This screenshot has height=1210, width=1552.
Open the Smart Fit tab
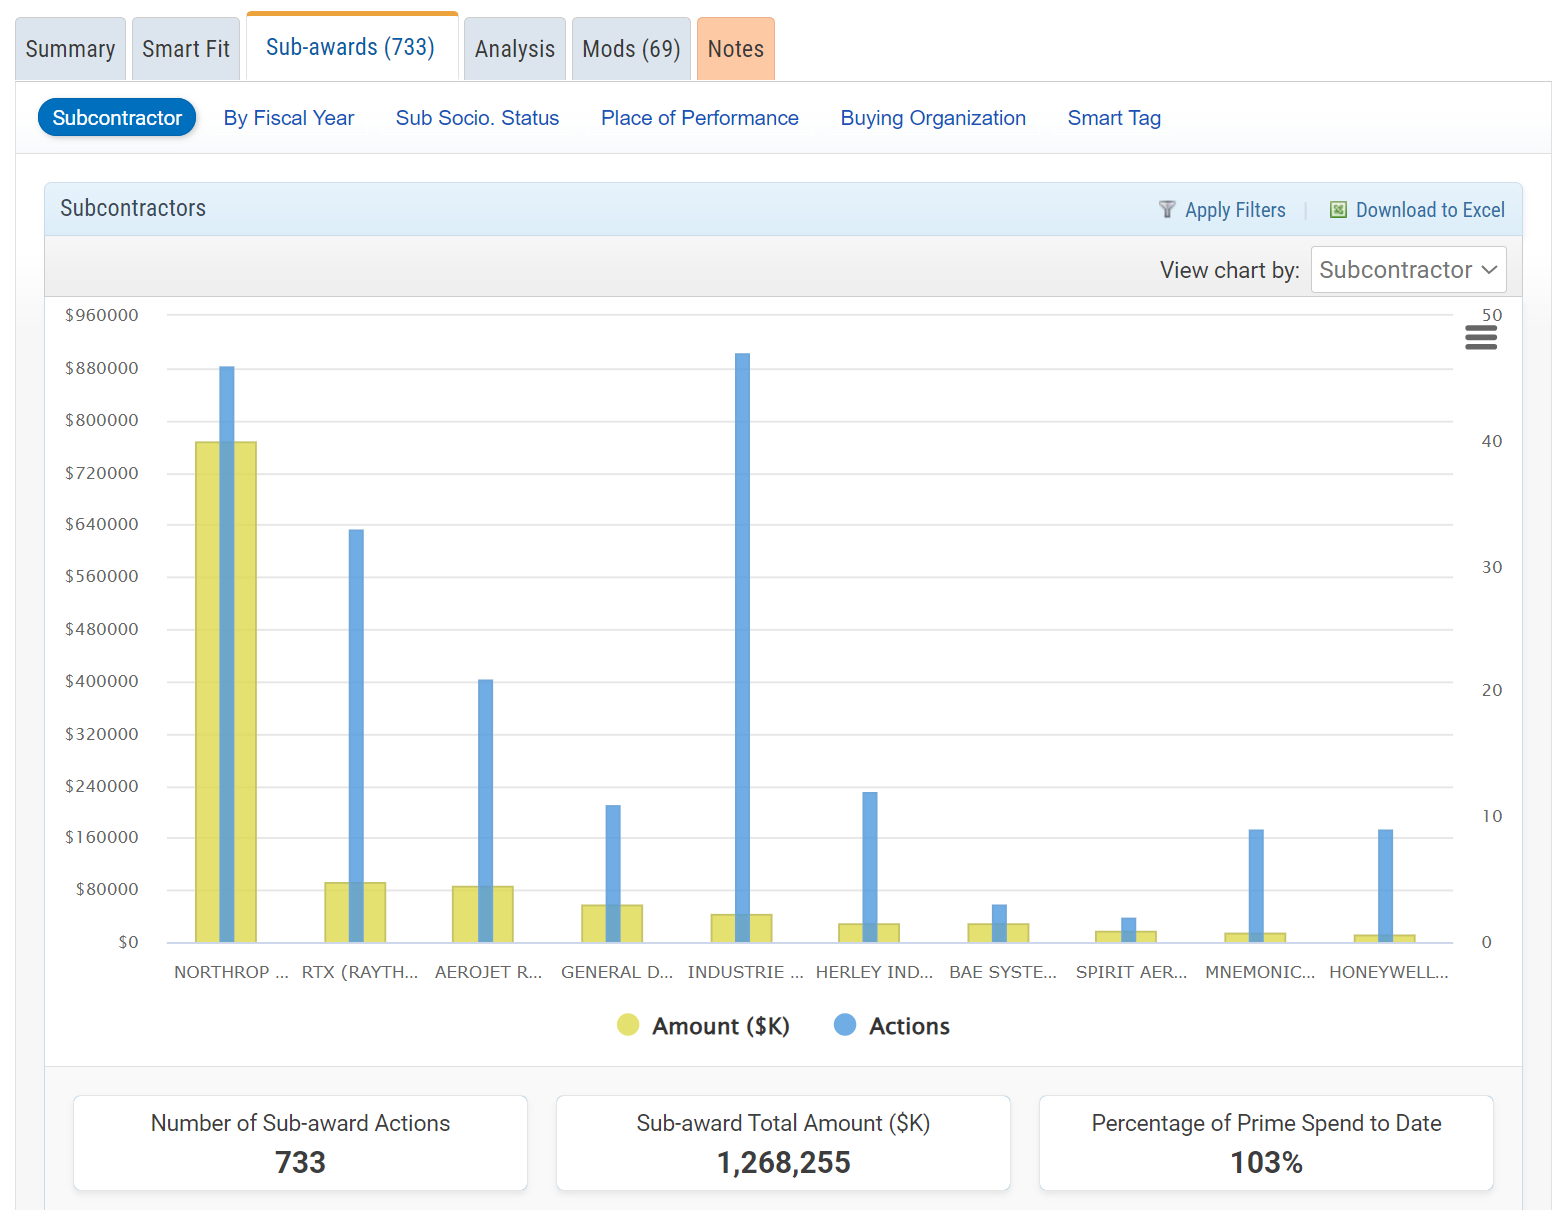[x=186, y=49]
